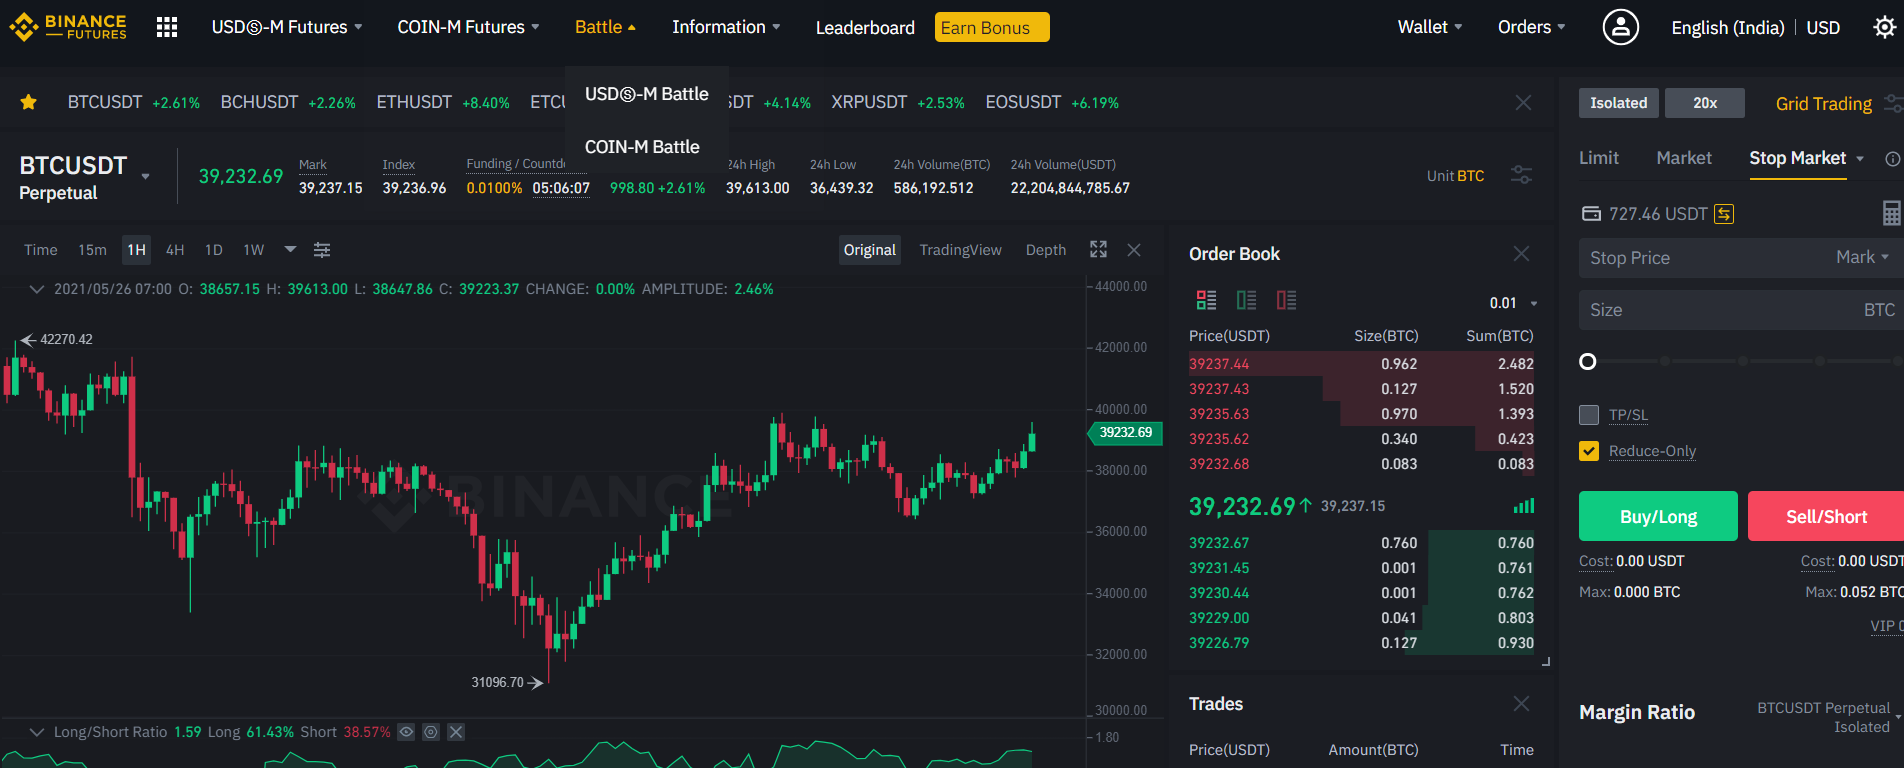Change order book 0.01 price grouping
Image resolution: width=1904 pixels, height=768 pixels.
[1513, 303]
